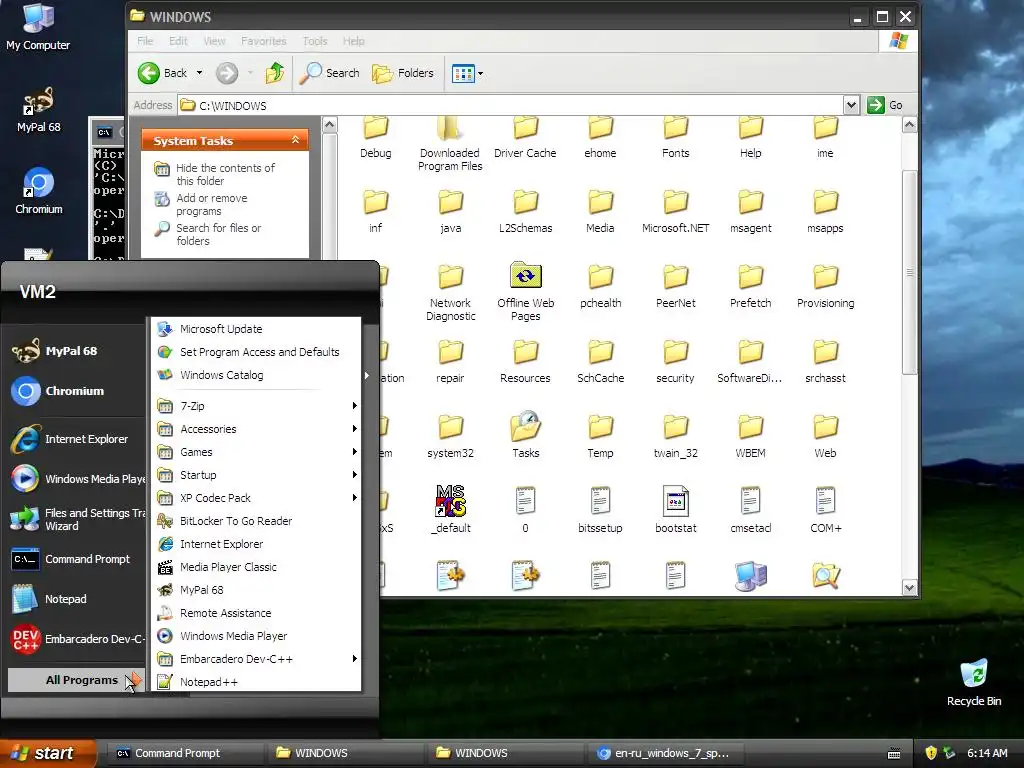Open the Offline Web Pages folder icon
The width and height of the screenshot is (1024, 768).
coord(525,276)
